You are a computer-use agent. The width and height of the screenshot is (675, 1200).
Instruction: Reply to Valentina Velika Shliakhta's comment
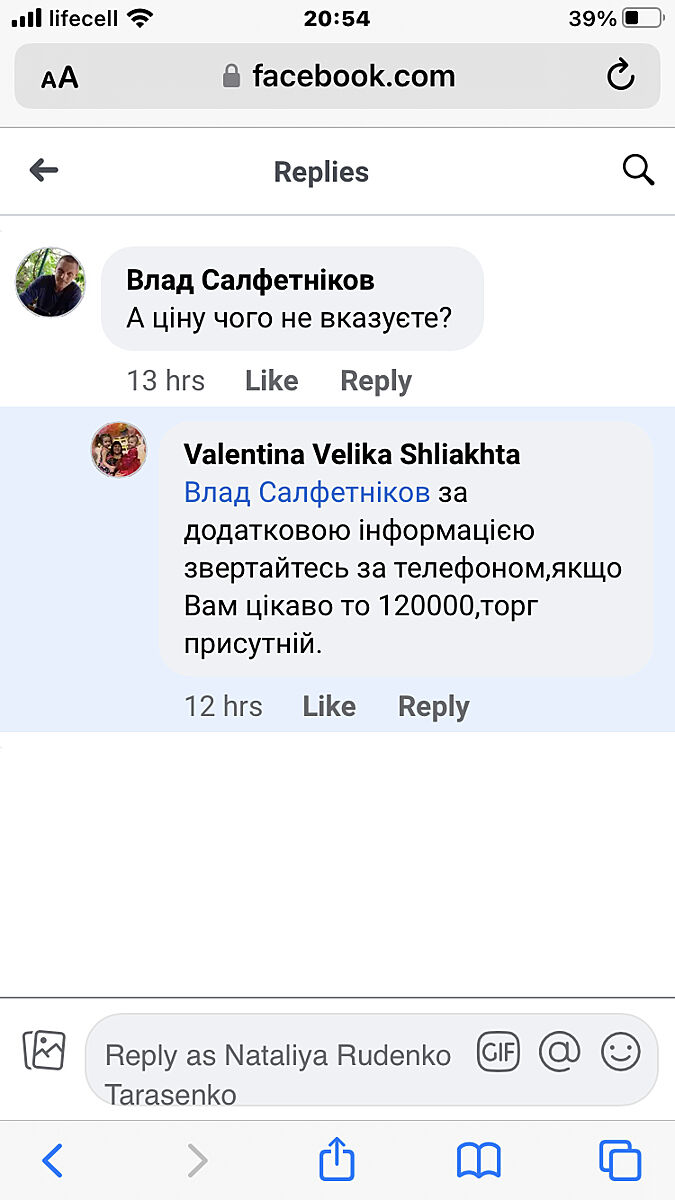(433, 707)
